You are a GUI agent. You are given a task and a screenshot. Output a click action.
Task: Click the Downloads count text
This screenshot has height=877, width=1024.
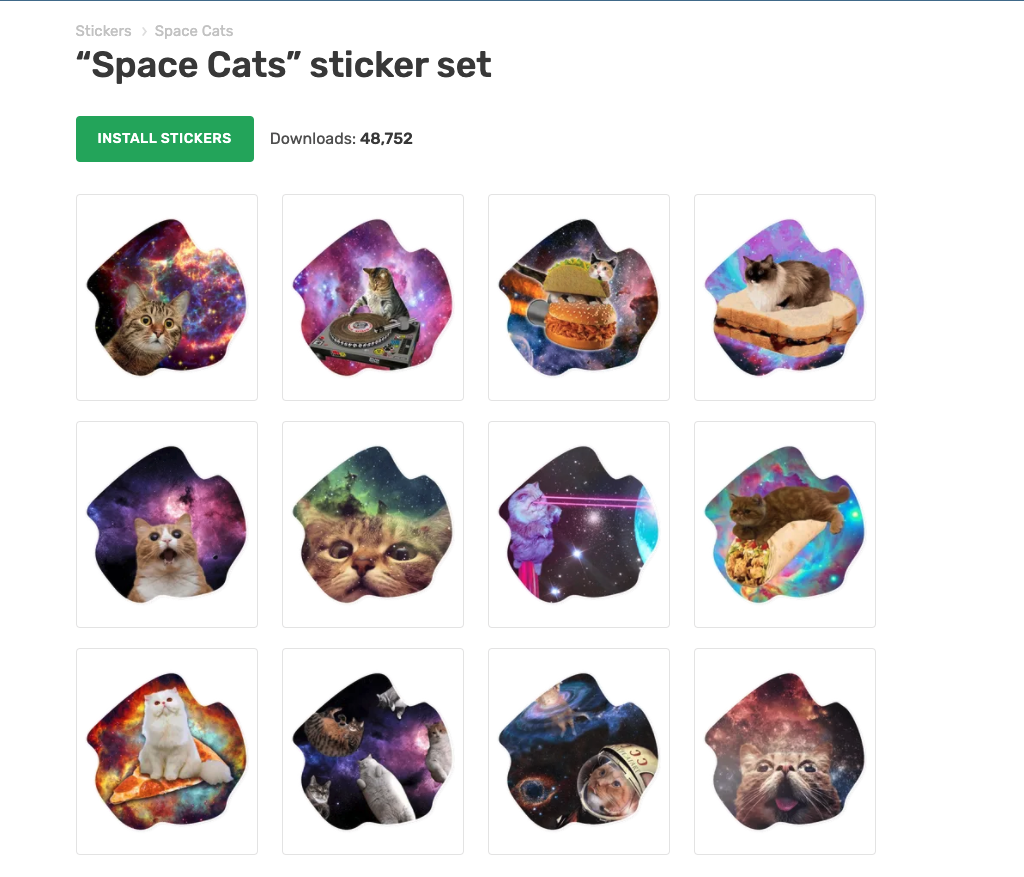pos(341,139)
